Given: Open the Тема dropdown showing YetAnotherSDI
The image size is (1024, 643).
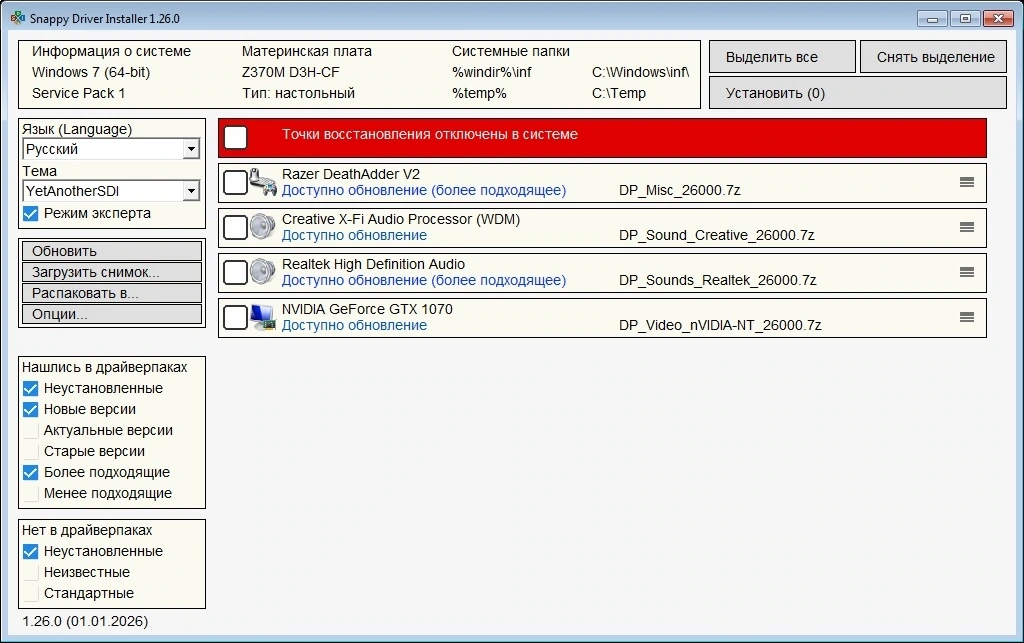Looking at the screenshot, I should coord(111,191).
